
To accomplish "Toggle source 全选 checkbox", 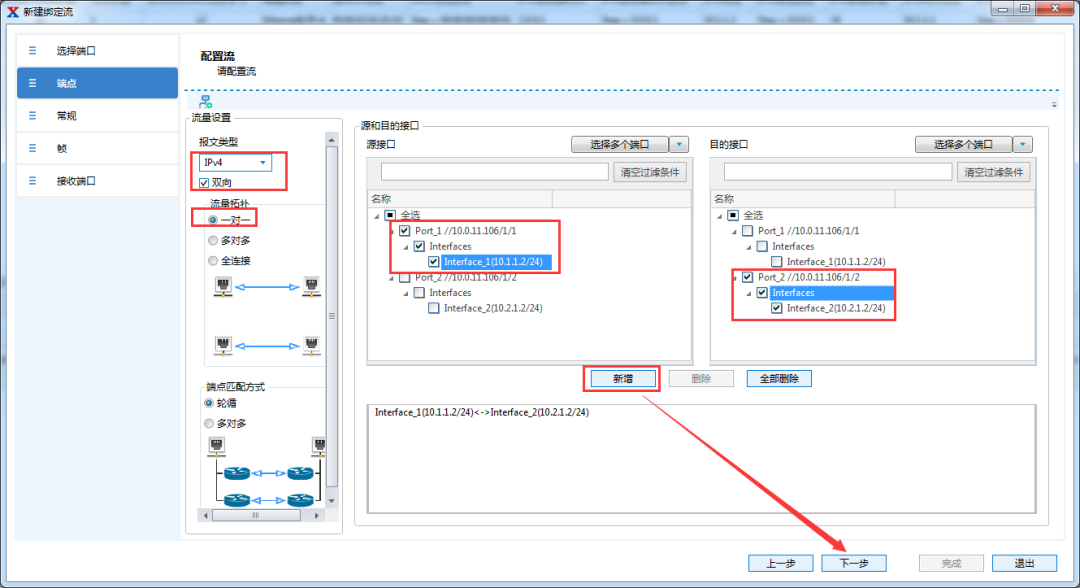I will point(391,216).
